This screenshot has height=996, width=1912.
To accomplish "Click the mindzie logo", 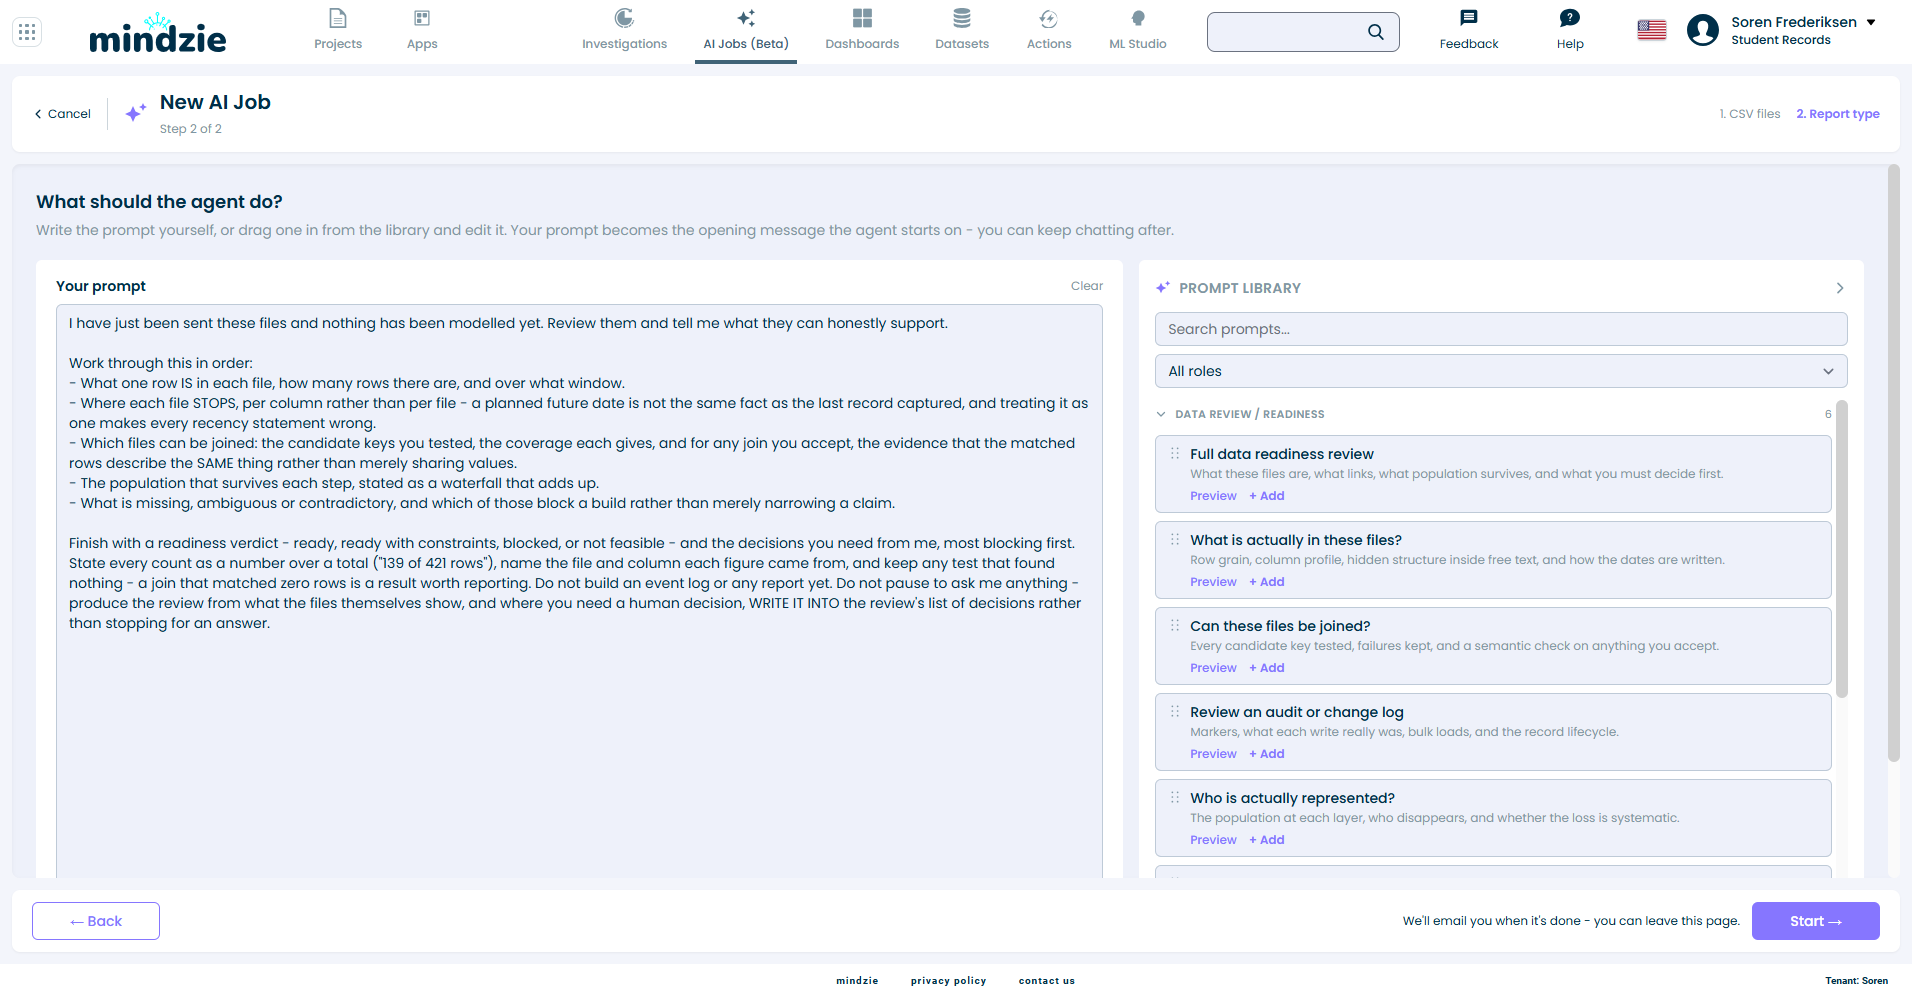I will point(158,33).
